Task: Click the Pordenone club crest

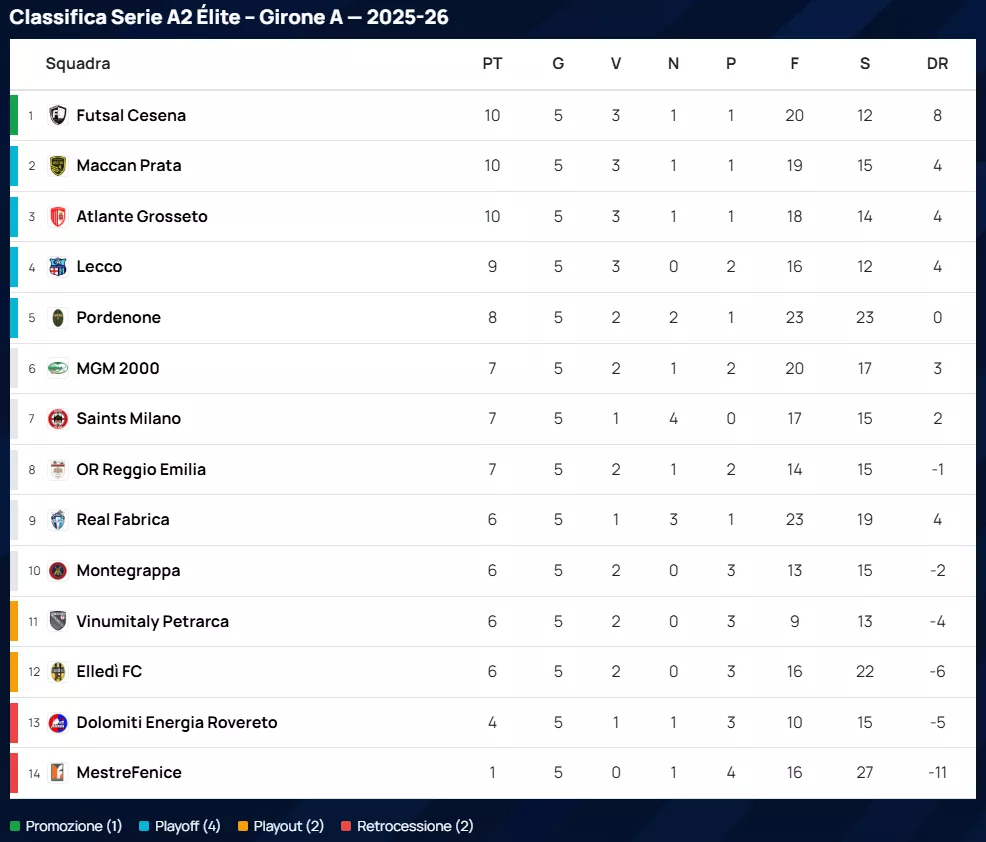Action: coord(58,318)
